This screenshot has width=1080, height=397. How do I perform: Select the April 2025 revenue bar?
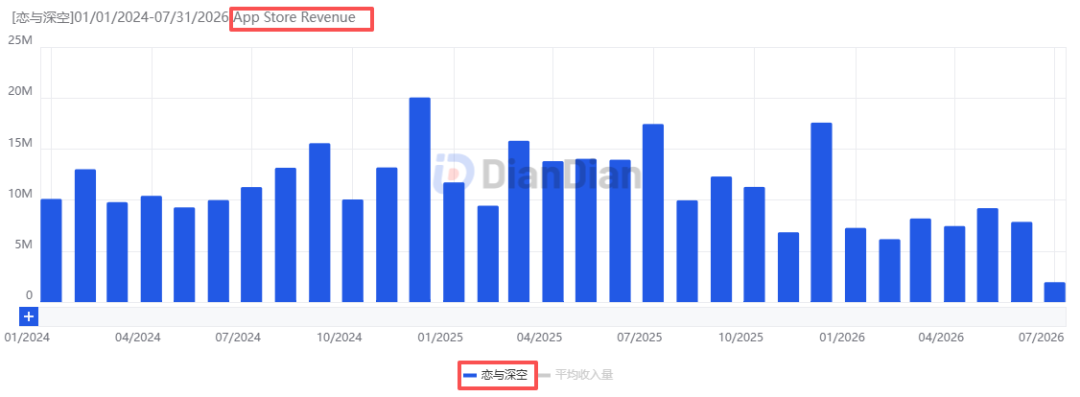point(553,232)
